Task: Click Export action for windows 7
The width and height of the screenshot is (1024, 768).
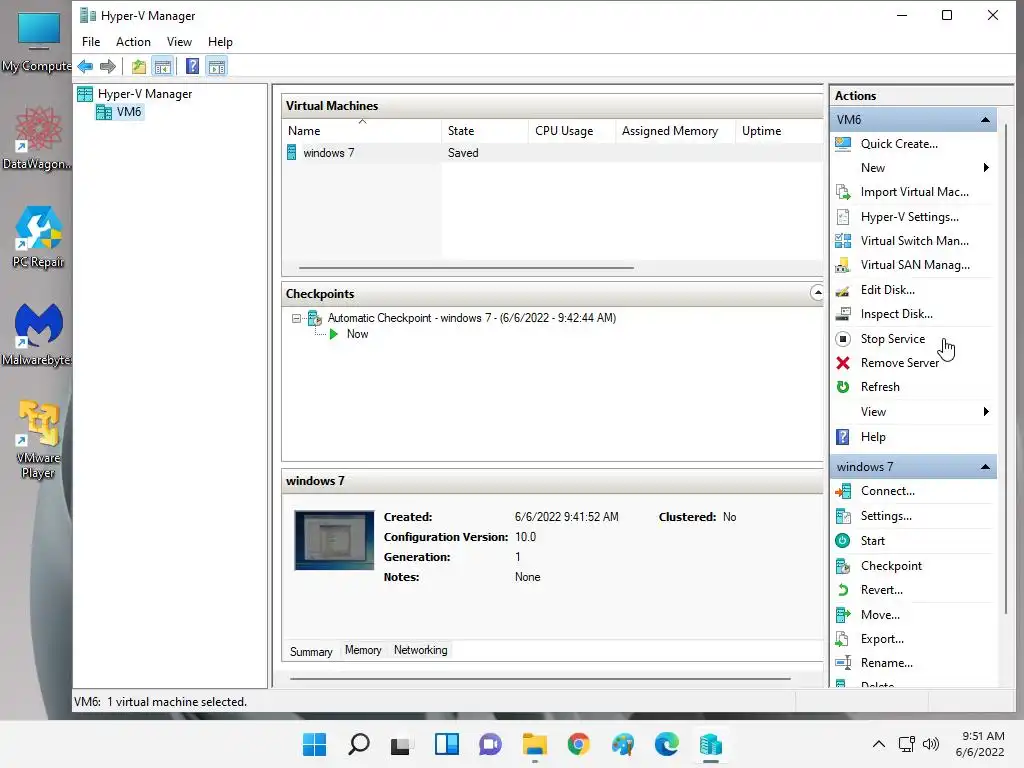Action: (x=882, y=639)
